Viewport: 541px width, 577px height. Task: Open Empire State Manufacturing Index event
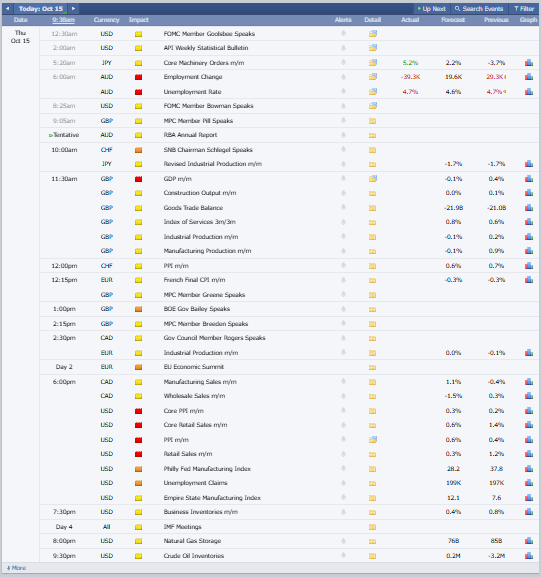pyautogui.click(x=212, y=498)
